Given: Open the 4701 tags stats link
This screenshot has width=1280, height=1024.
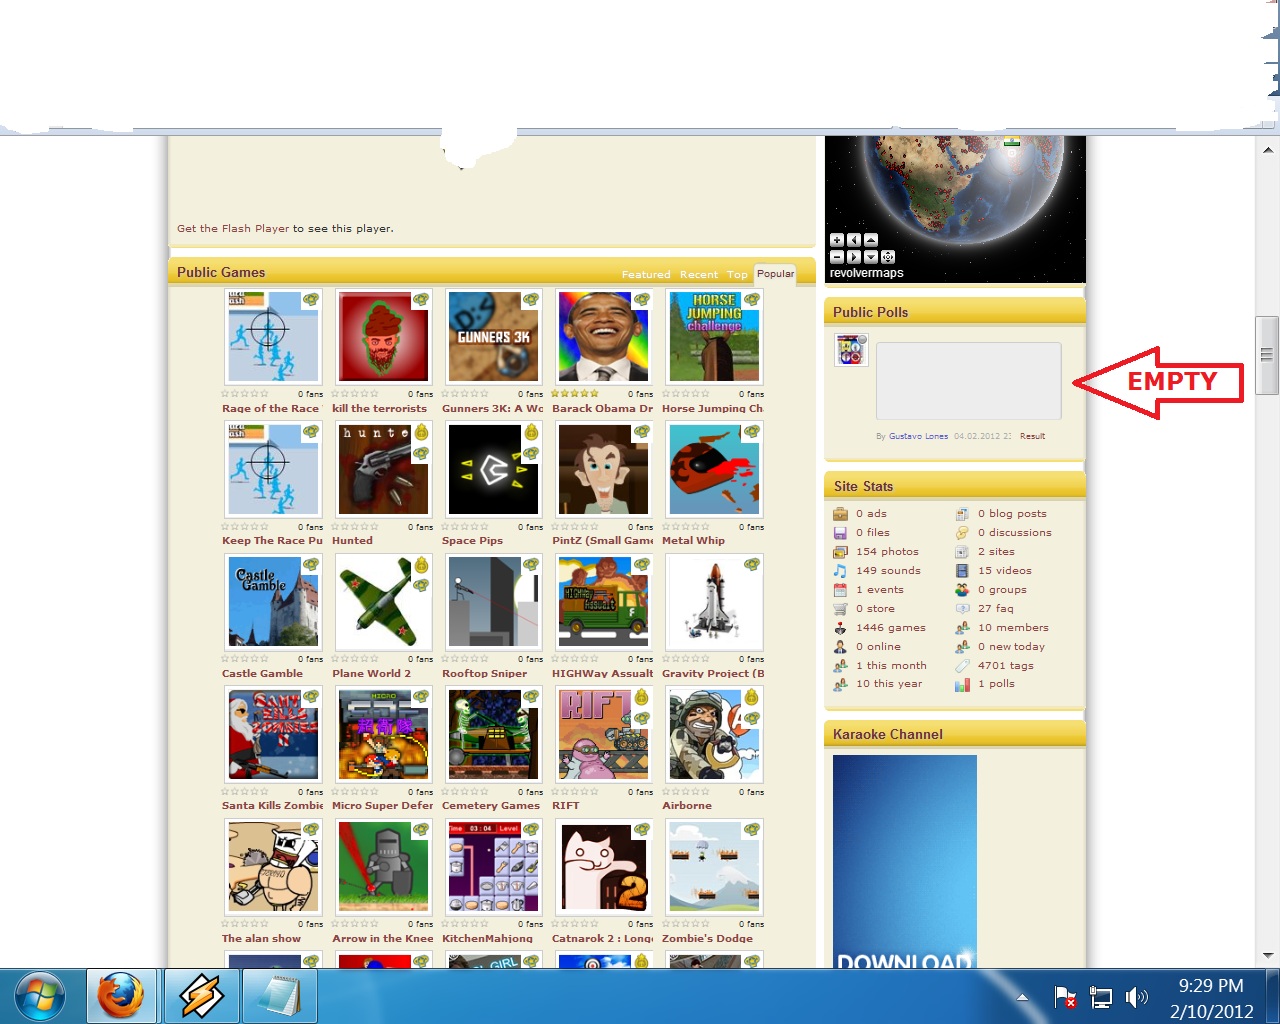Looking at the screenshot, I should (1006, 666).
